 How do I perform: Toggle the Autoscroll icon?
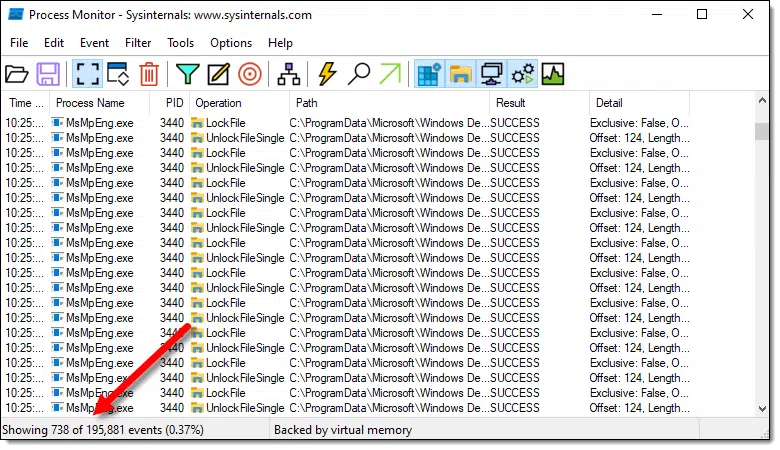tap(118, 75)
